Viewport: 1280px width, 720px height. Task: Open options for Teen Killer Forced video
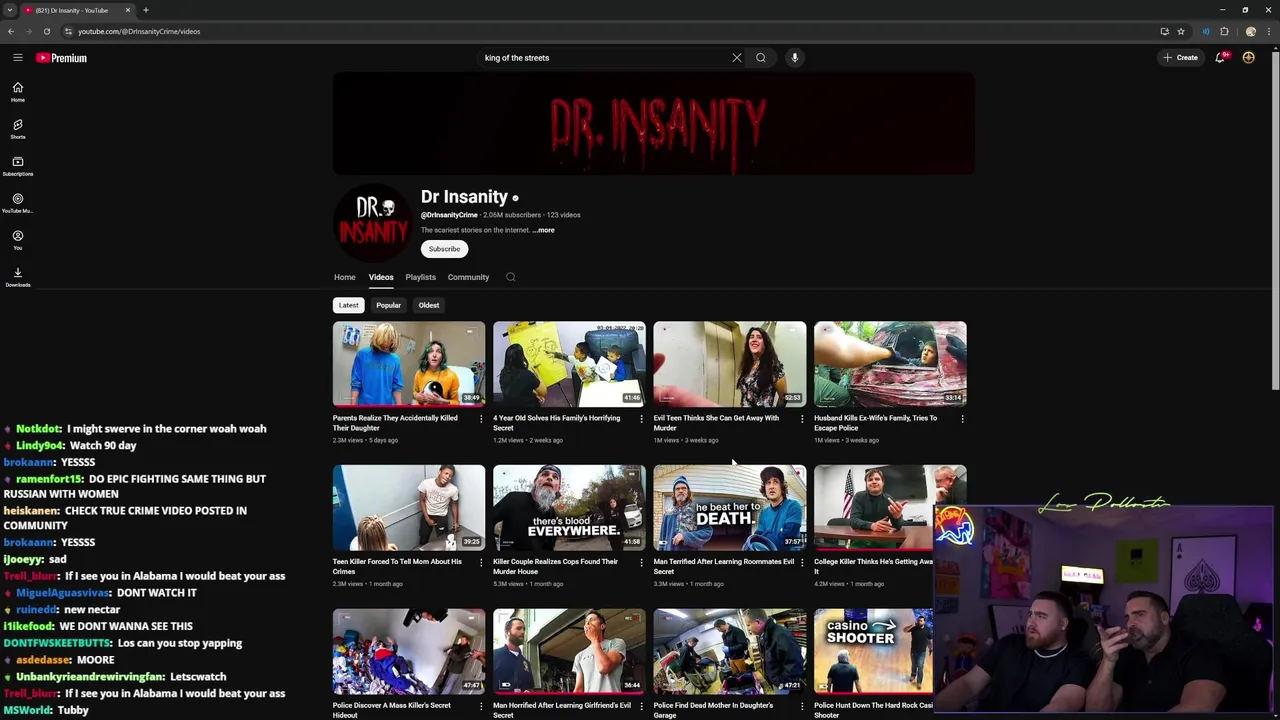click(481, 563)
